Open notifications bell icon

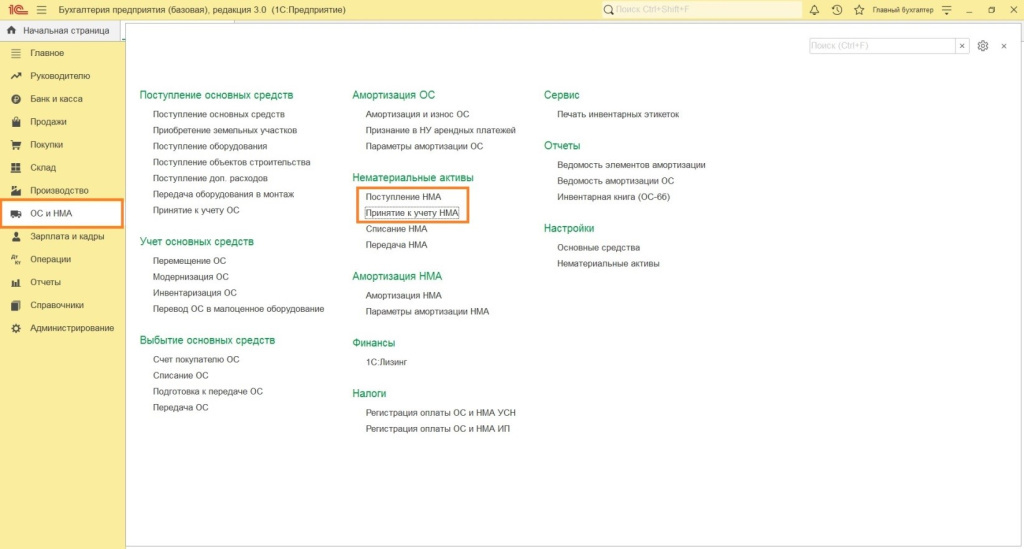pyautogui.click(x=814, y=10)
